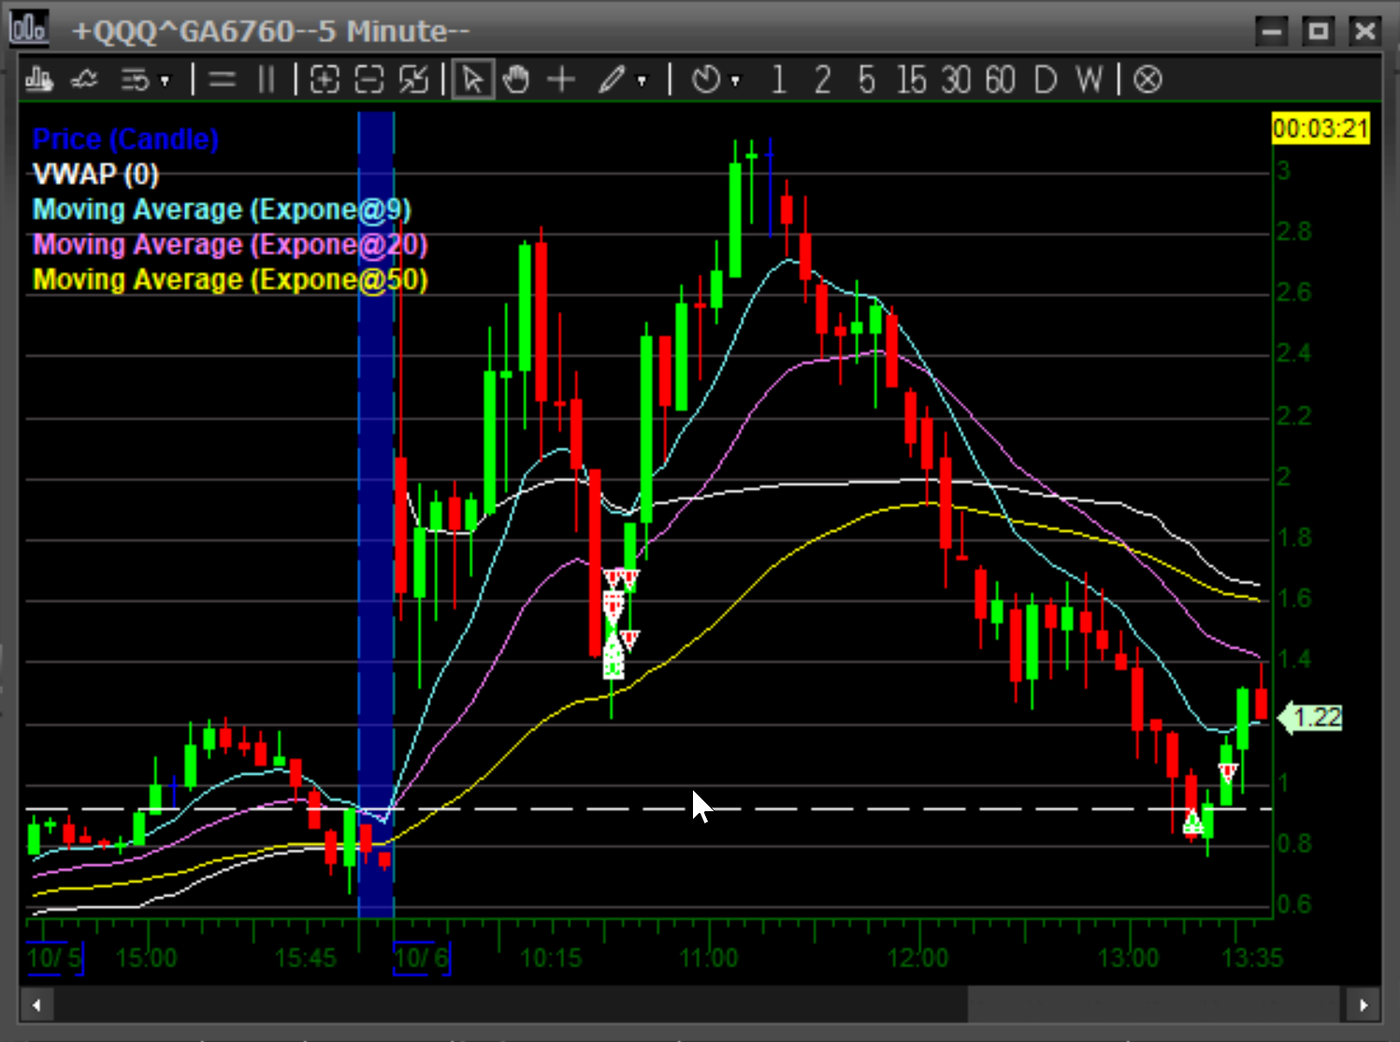Switch chart to 15 minute interval
1400x1042 pixels.
tap(911, 79)
